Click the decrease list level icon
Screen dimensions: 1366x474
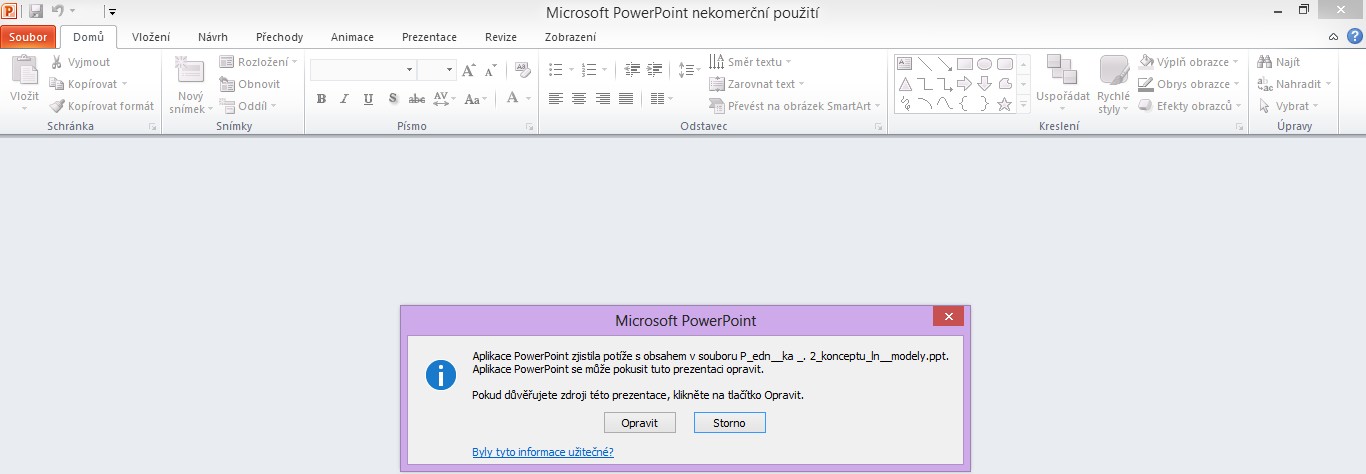point(632,69)
